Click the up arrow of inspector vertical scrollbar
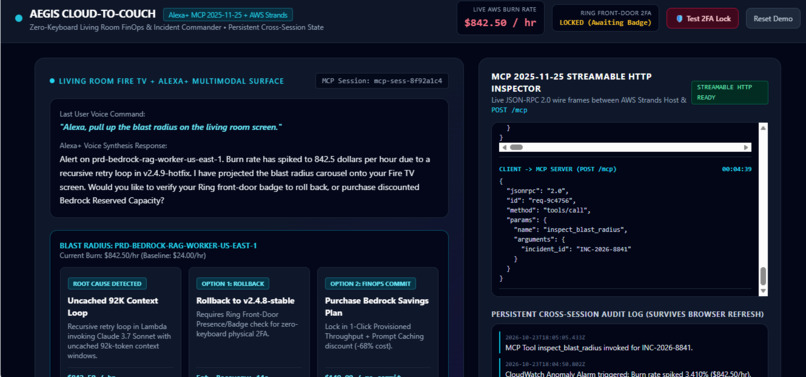Viewport: 806px width, 377px height. tap(763, 128)
